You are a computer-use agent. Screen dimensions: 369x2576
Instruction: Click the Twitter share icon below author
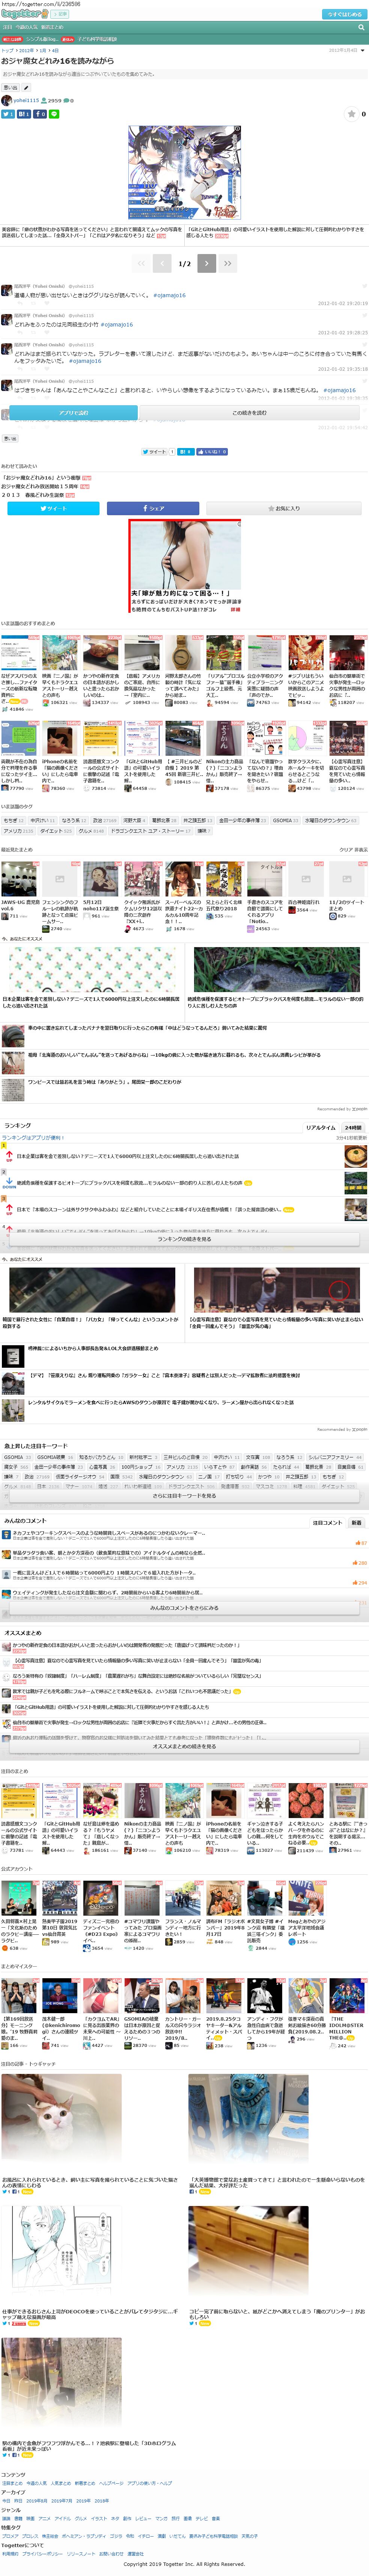pos(8,114)
